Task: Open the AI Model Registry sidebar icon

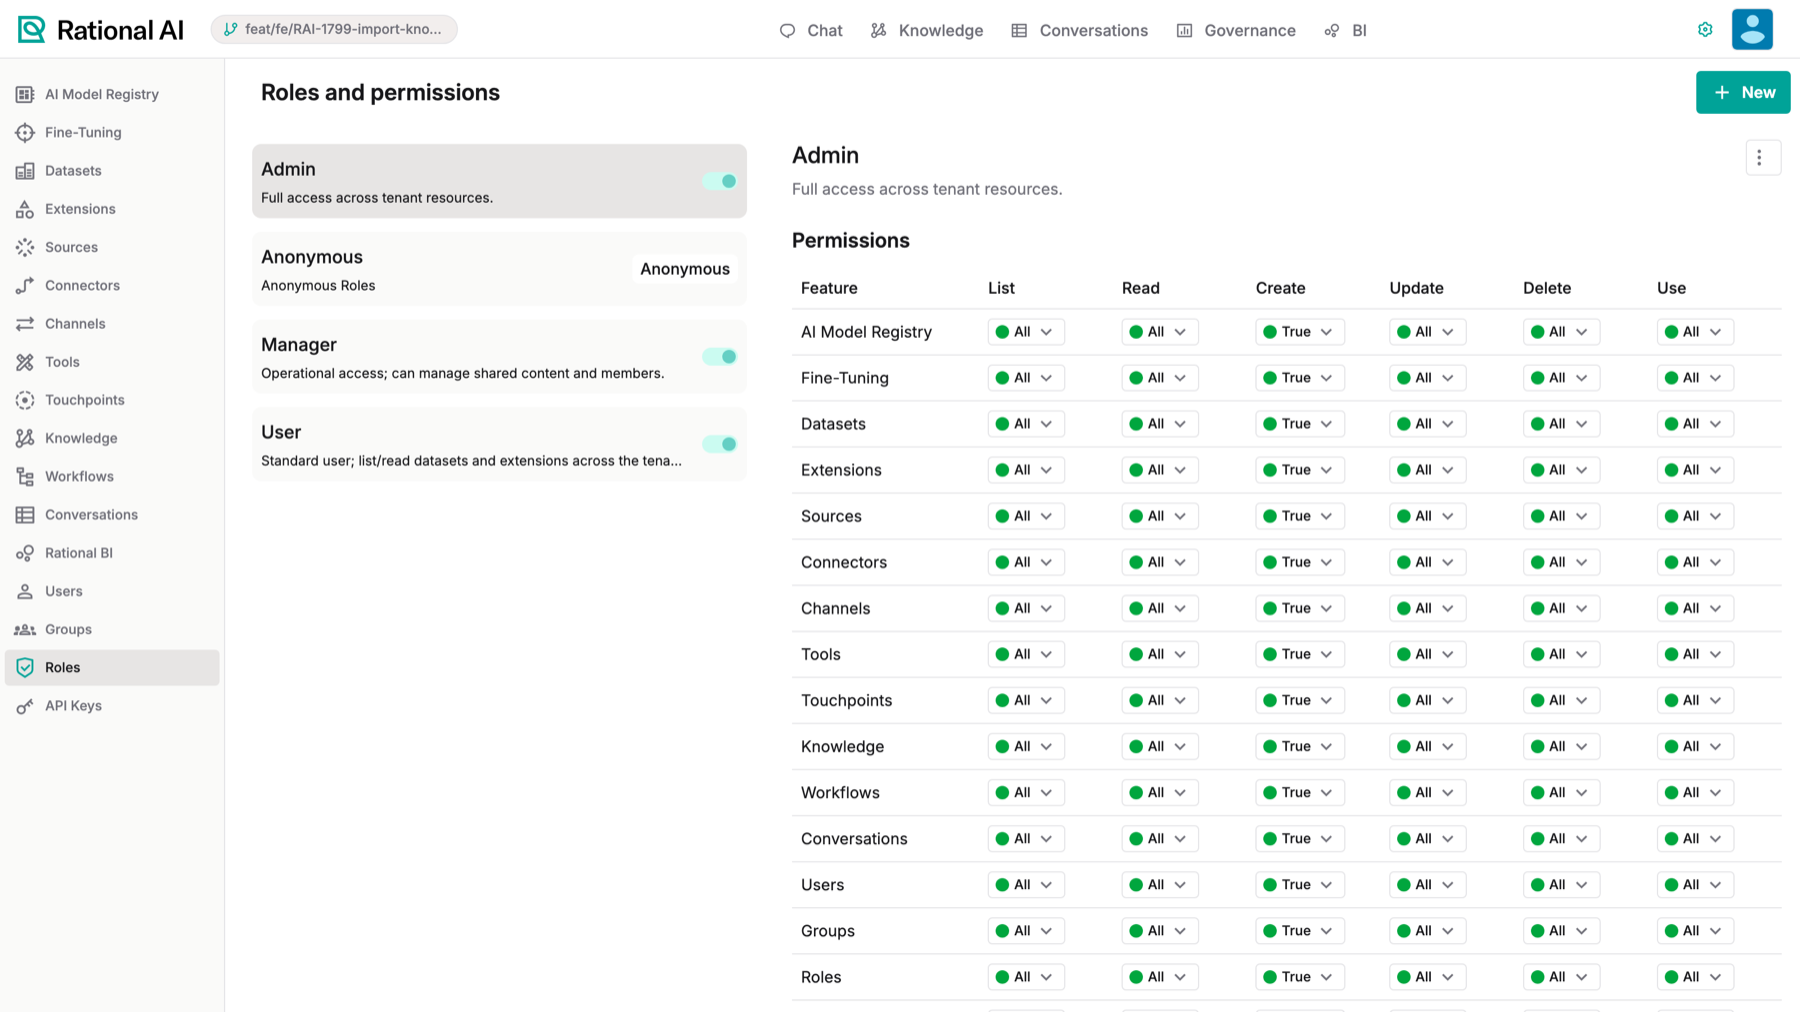Action: pos(25,94)
